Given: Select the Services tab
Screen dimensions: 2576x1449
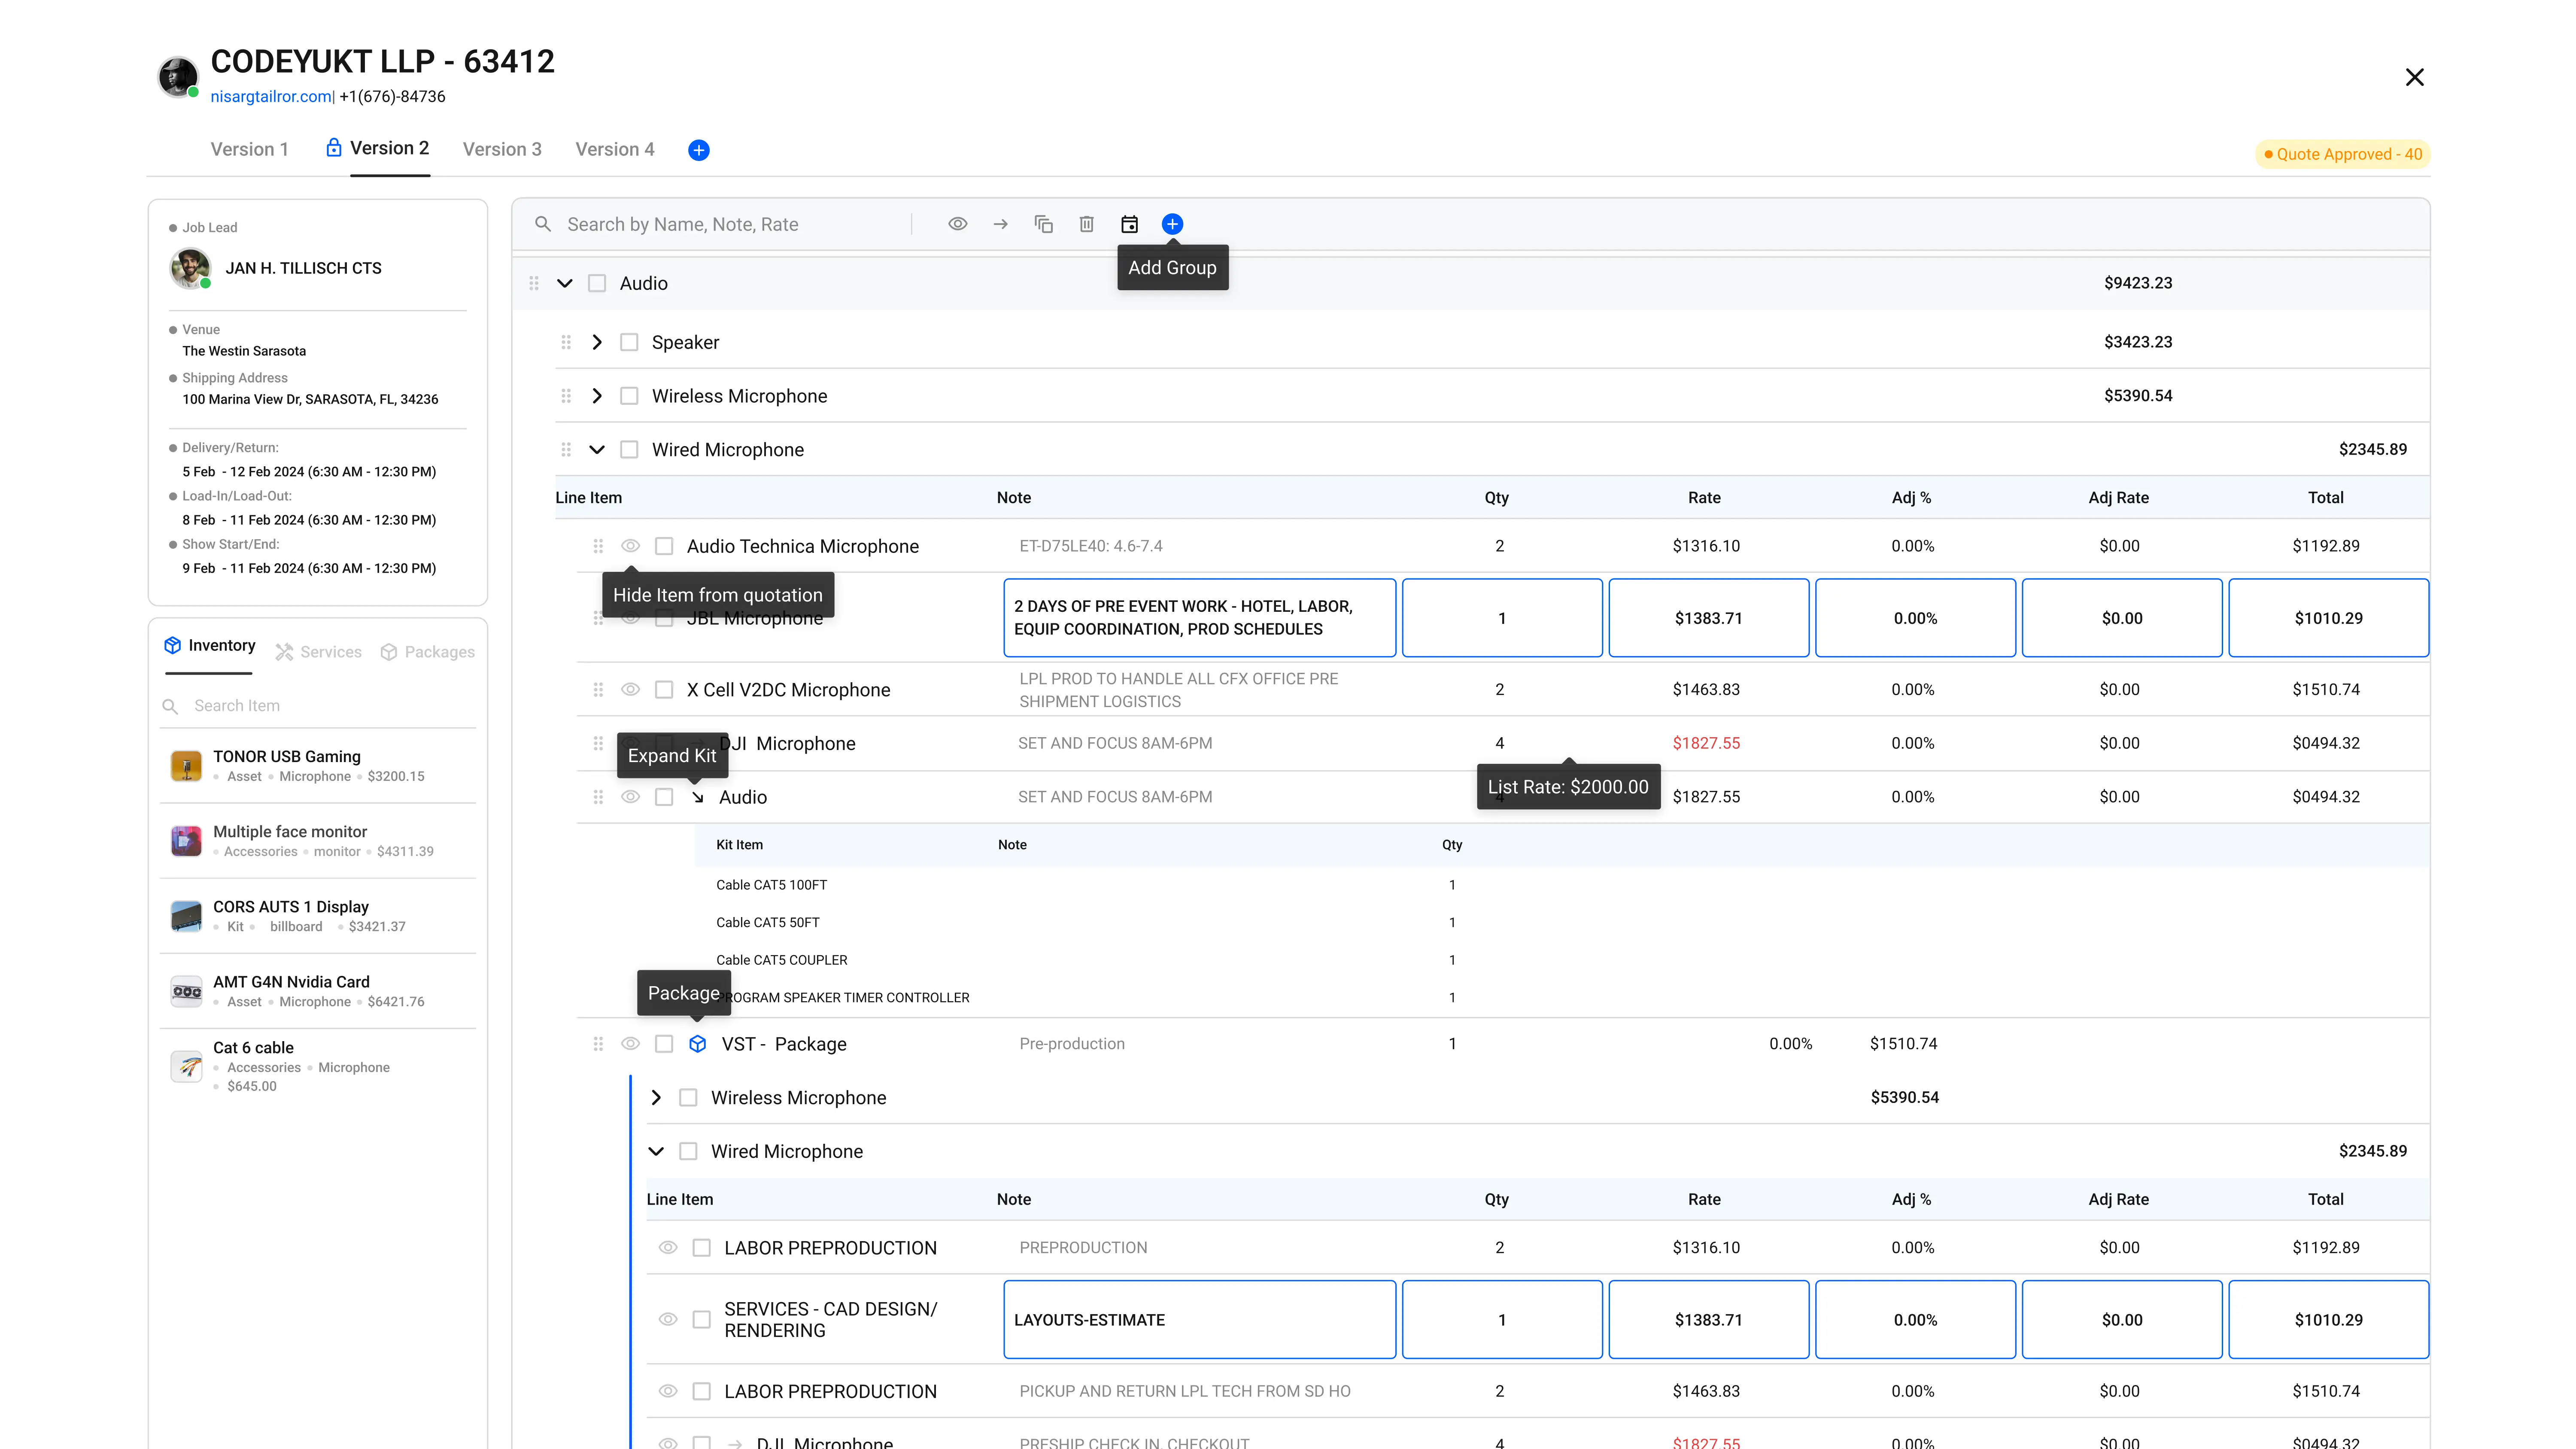Looking at the screenshot, I should click(318, 652).
